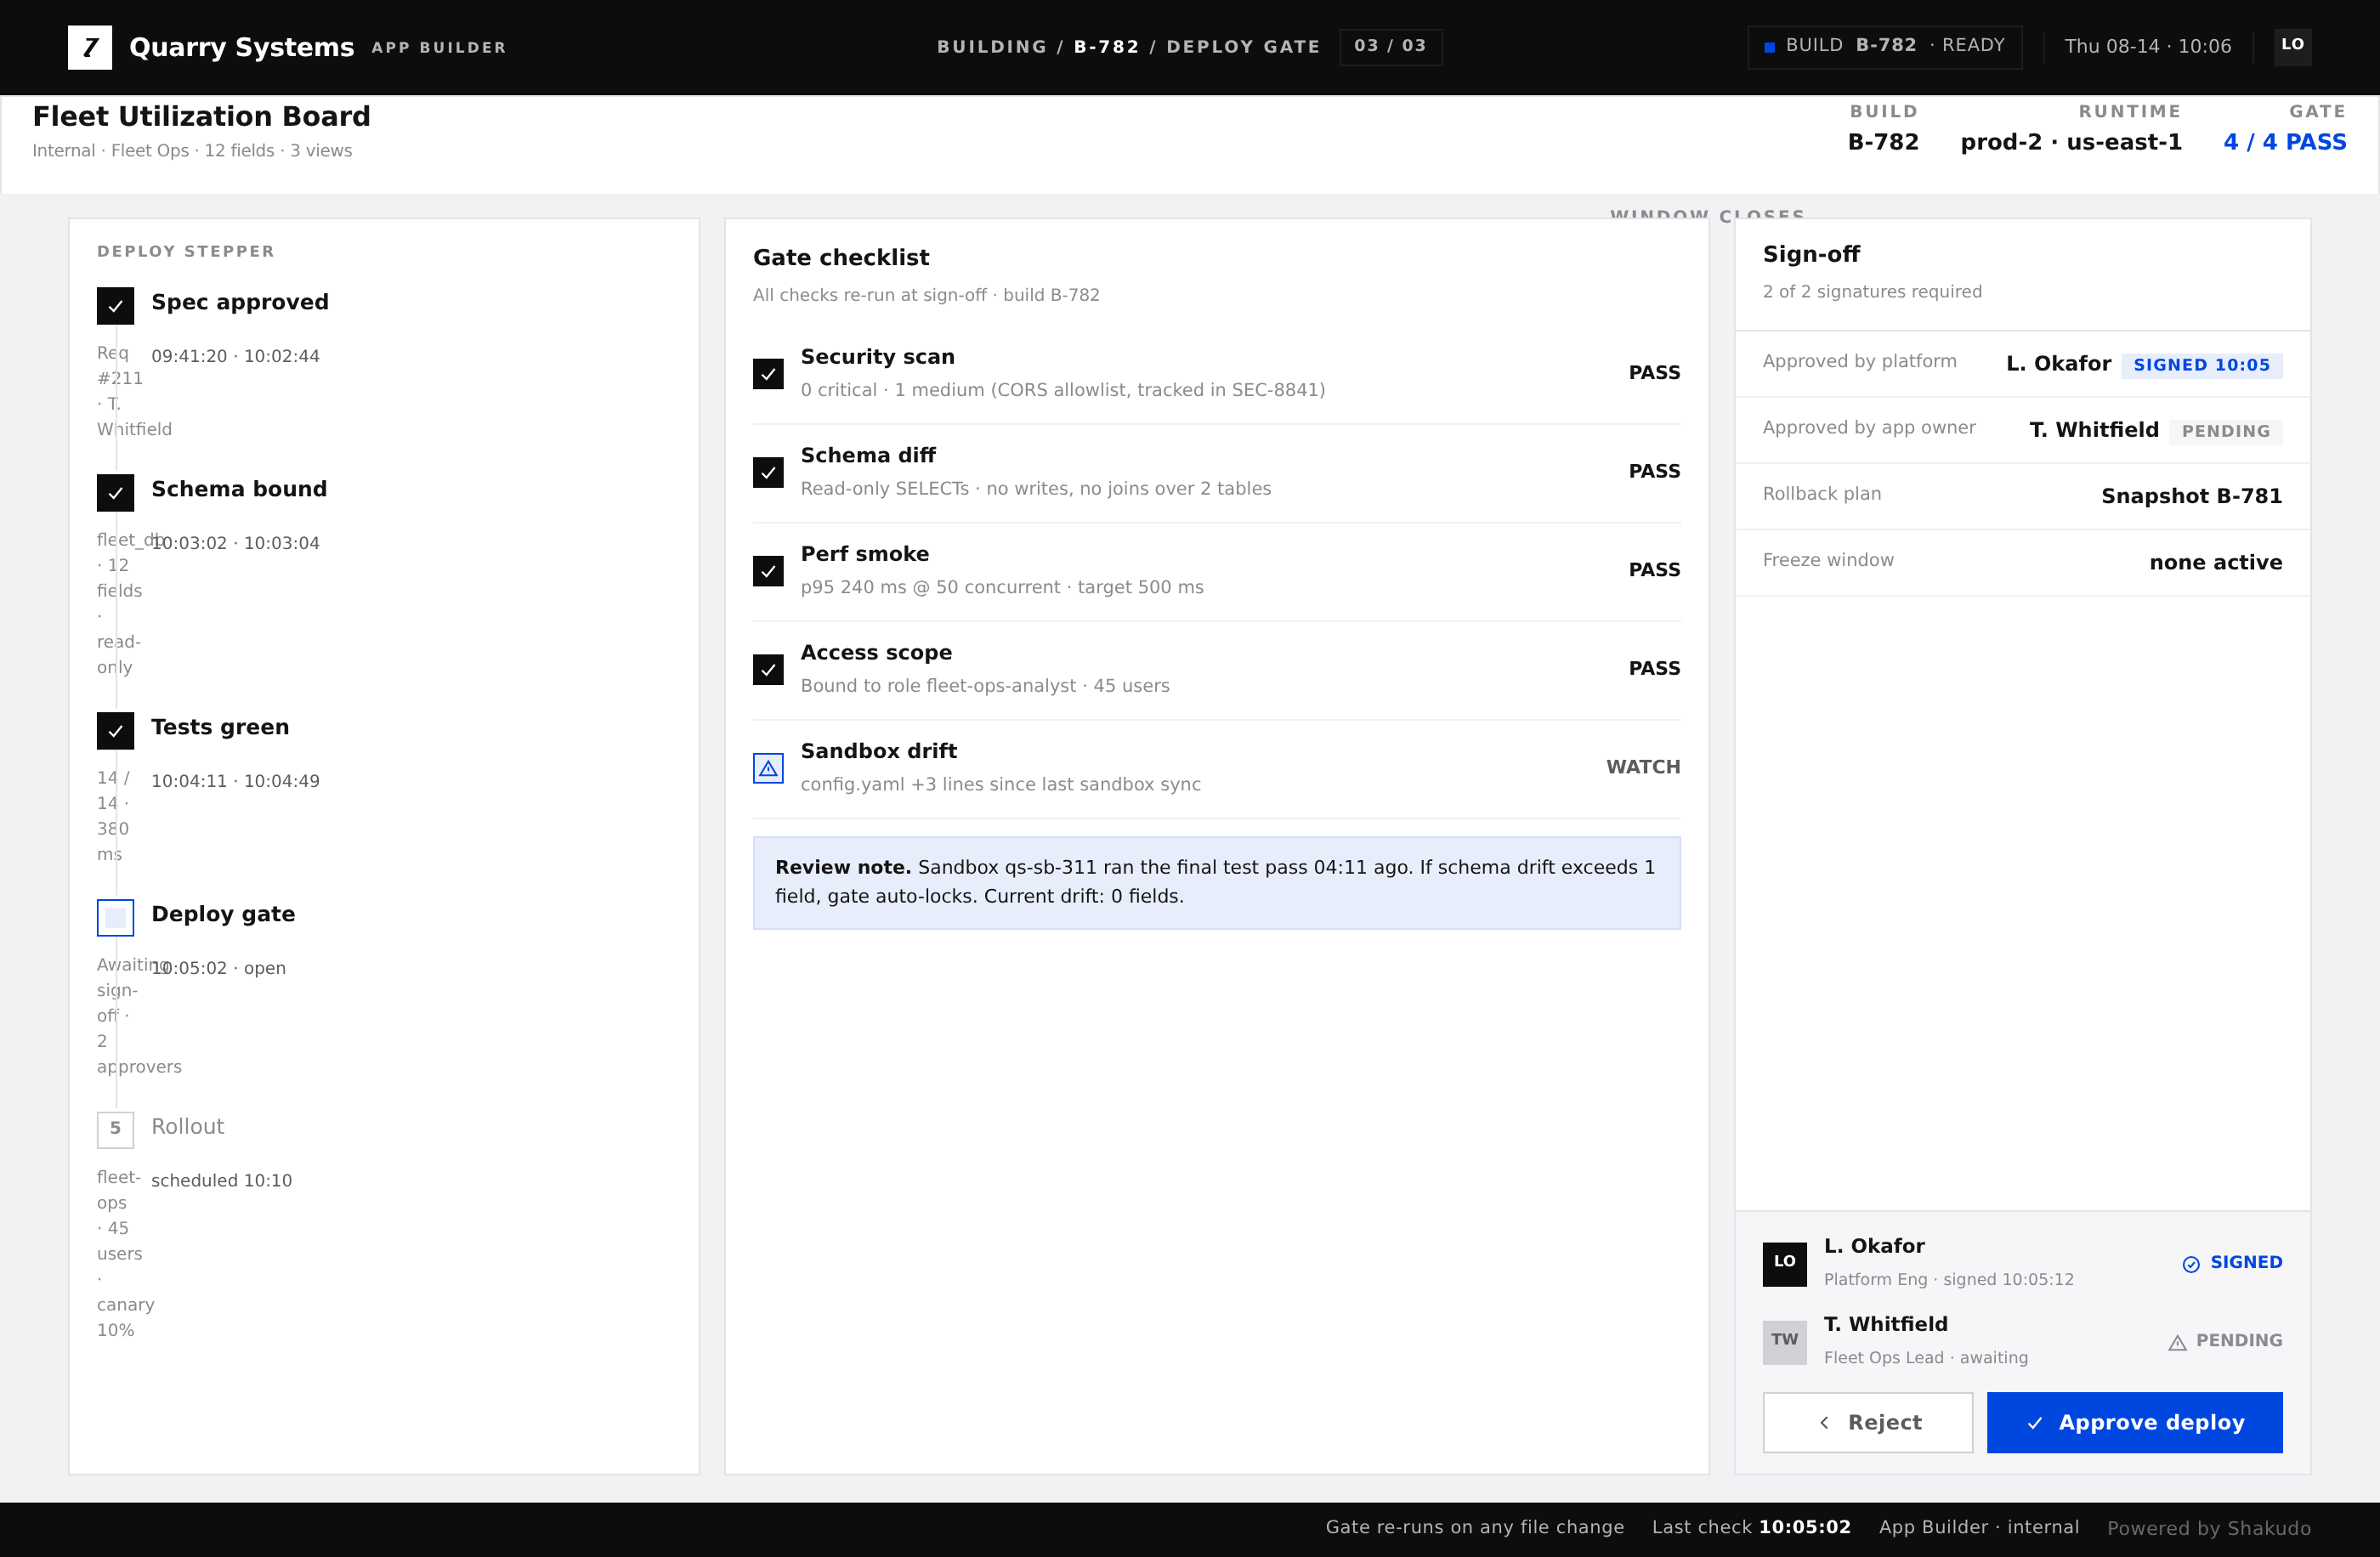Click the L. Okafor LO avatar badge
This screenshot has width=2380, height=1557.
pyautogui.click(x=1785, y=1263)
